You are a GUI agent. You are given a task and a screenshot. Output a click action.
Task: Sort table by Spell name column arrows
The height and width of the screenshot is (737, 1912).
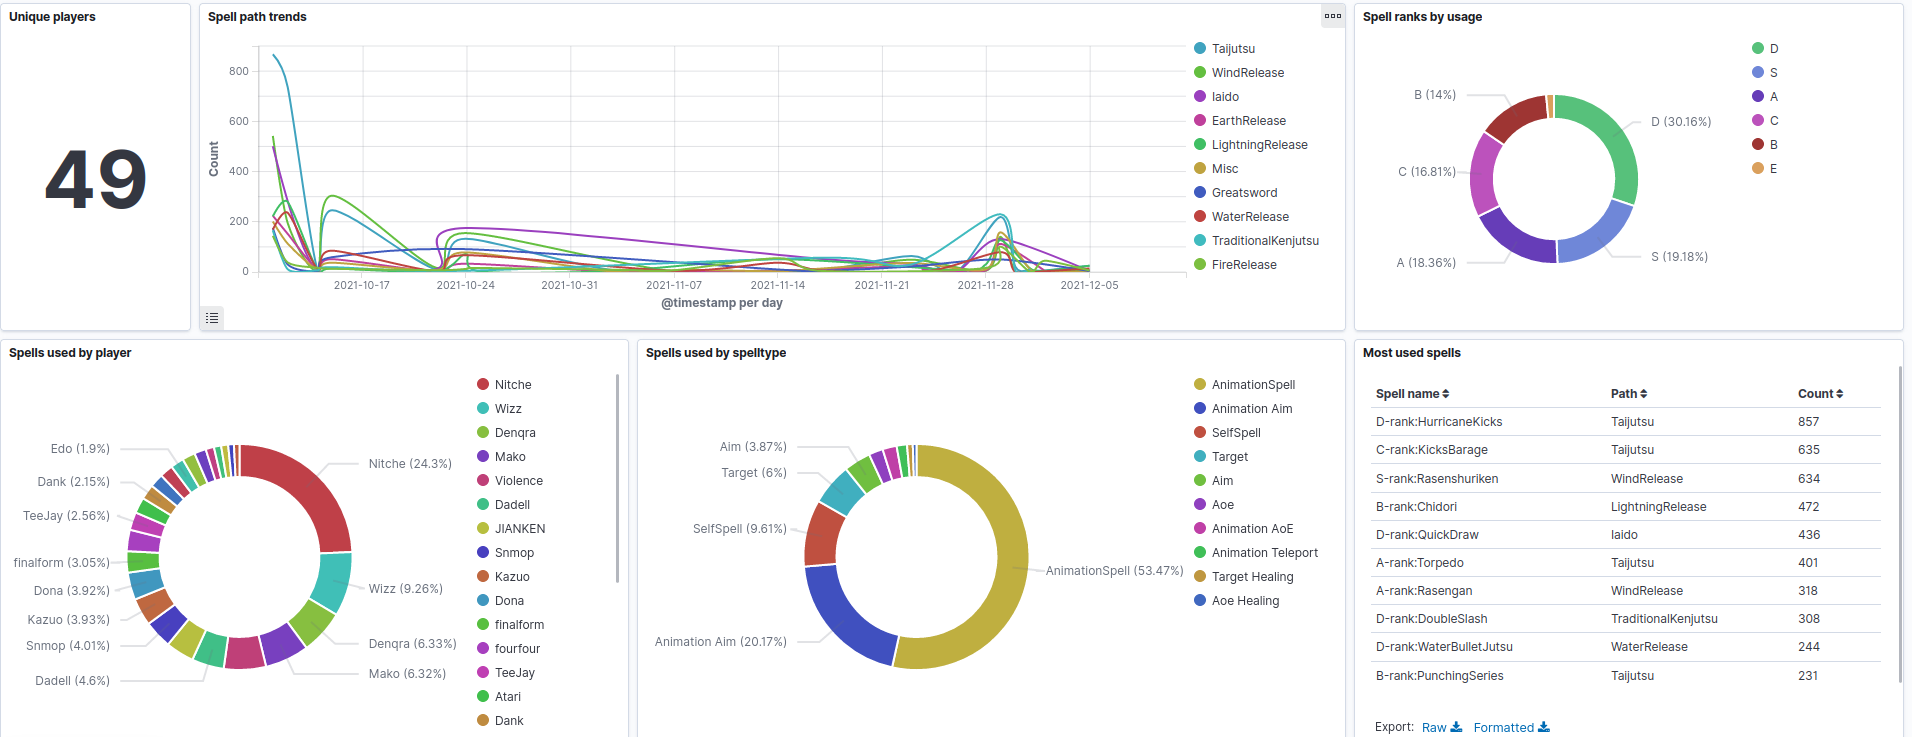(1445, 394)
